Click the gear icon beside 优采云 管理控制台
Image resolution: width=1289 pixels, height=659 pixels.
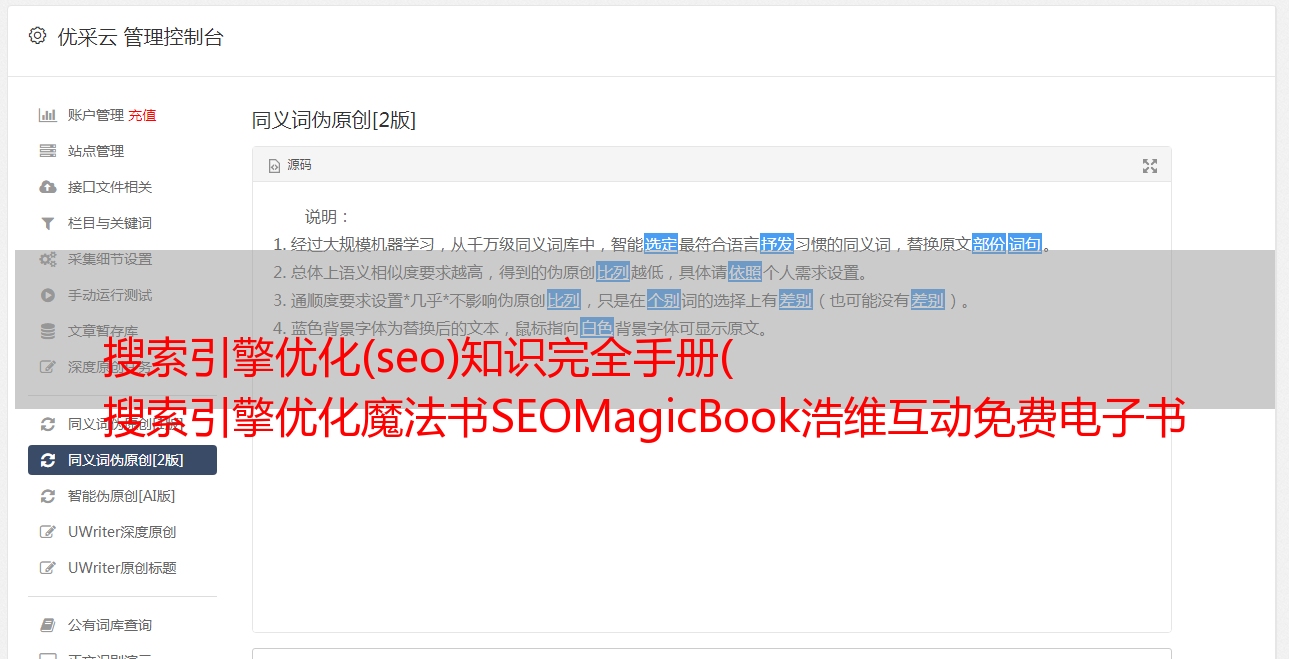37,36
